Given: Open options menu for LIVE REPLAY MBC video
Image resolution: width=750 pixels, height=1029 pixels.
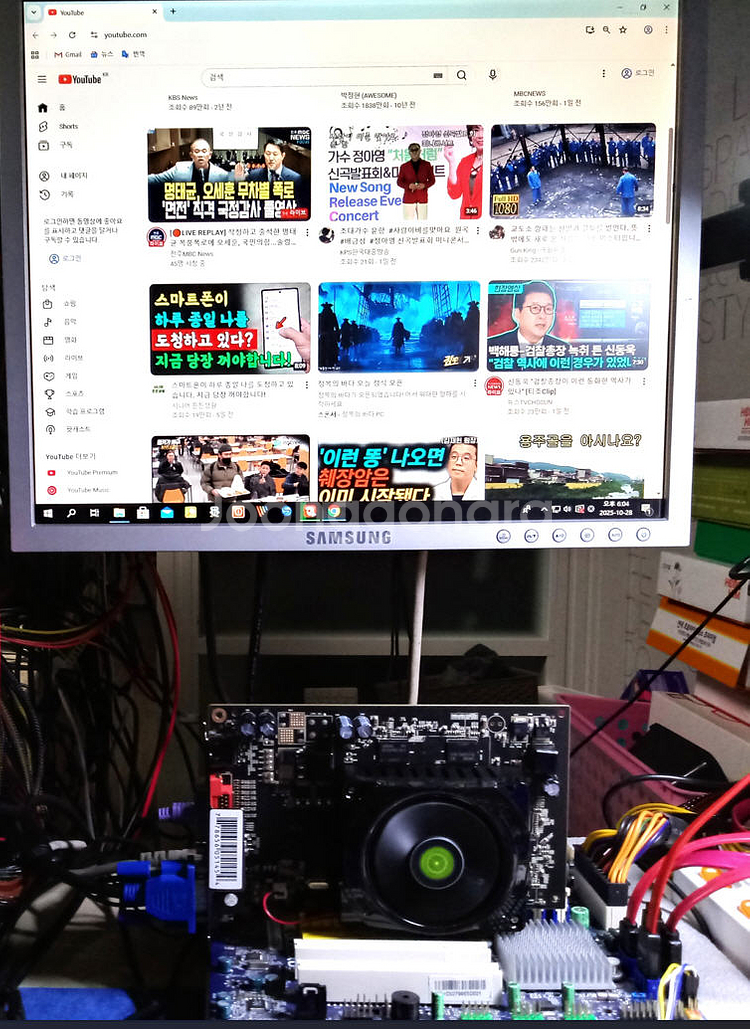Looking at the screenshot, I should (307, 232).
